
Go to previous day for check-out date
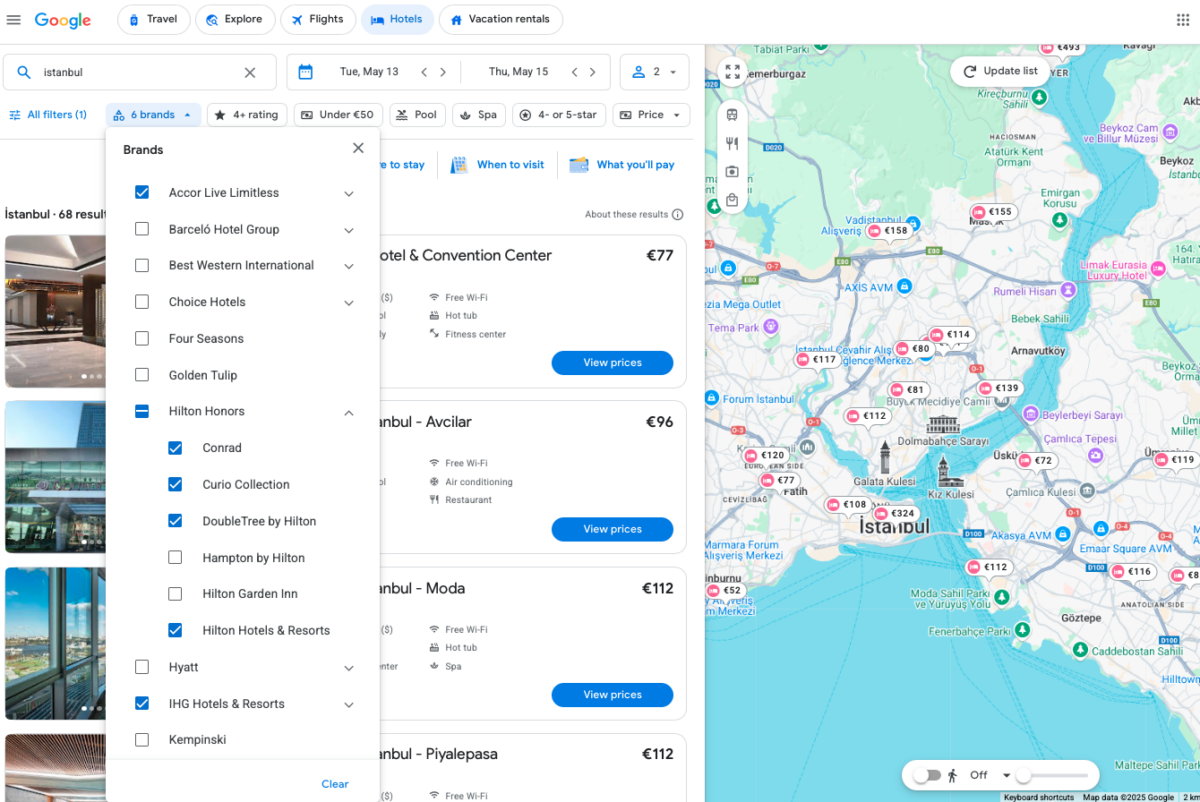(574, 72)
